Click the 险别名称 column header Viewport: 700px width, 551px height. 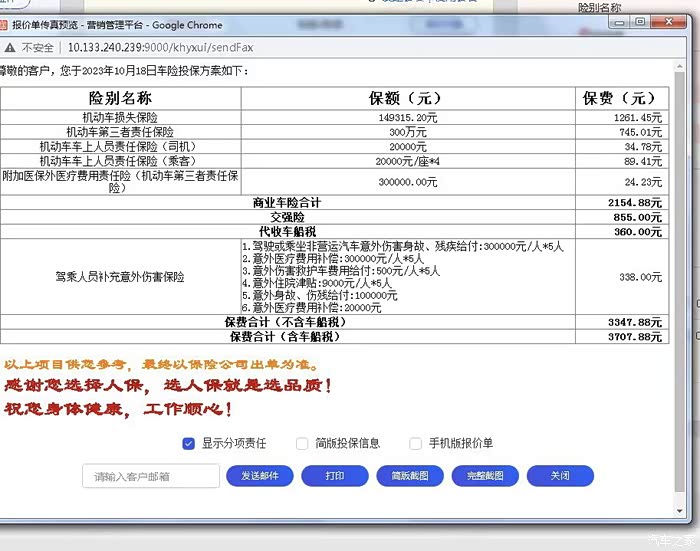pyautogui.click(x=120, y=98)
